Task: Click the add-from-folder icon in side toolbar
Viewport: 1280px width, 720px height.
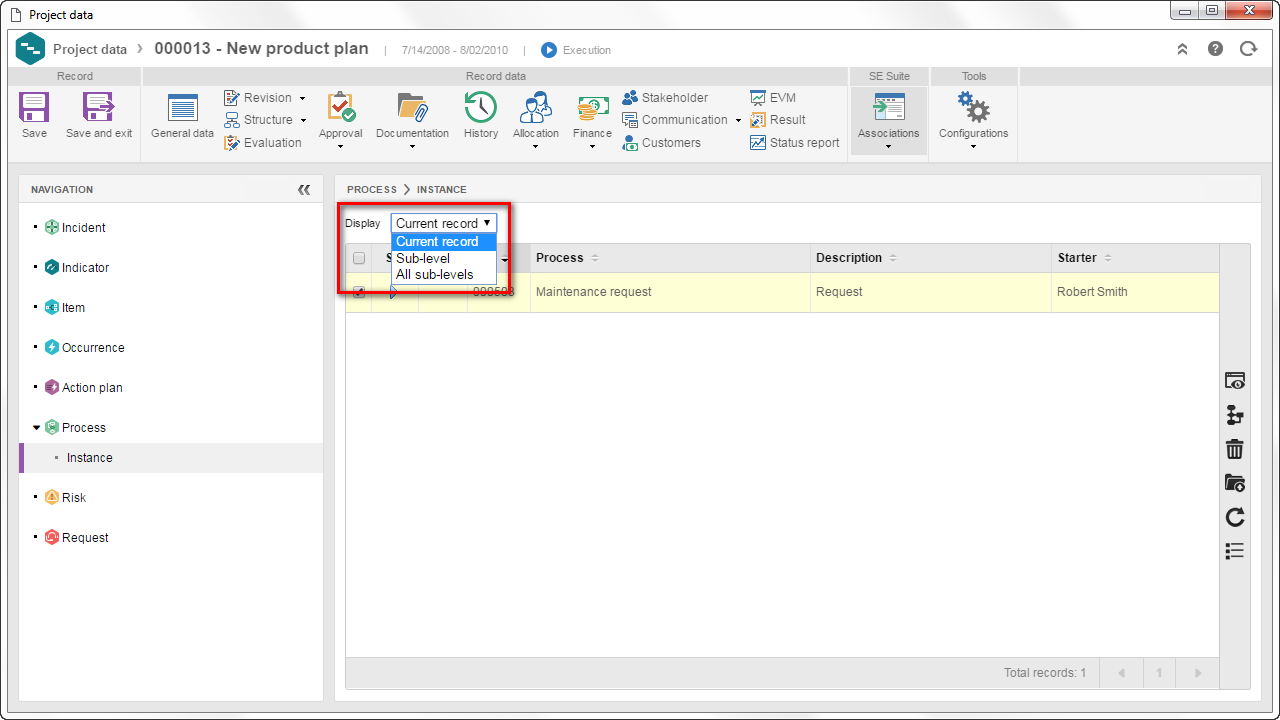Action: pos(1235,483)
